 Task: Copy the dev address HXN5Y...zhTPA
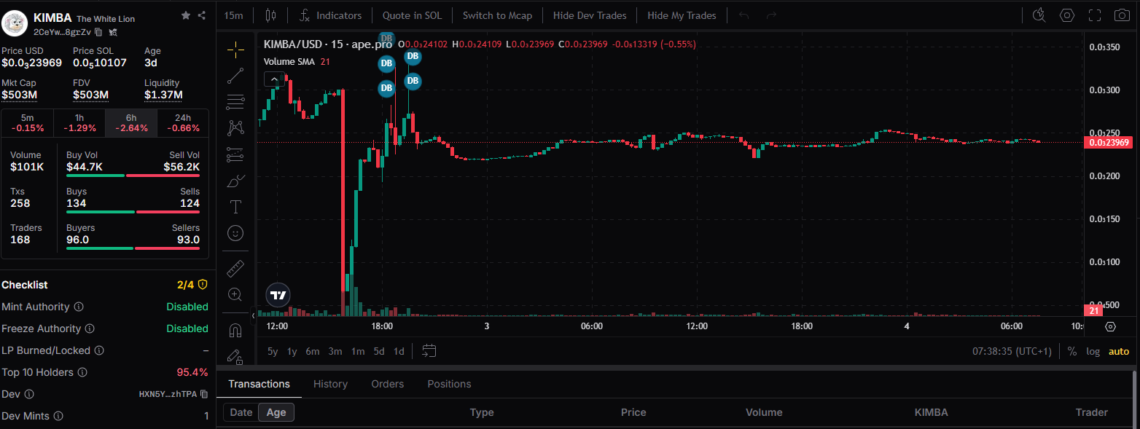204,394
